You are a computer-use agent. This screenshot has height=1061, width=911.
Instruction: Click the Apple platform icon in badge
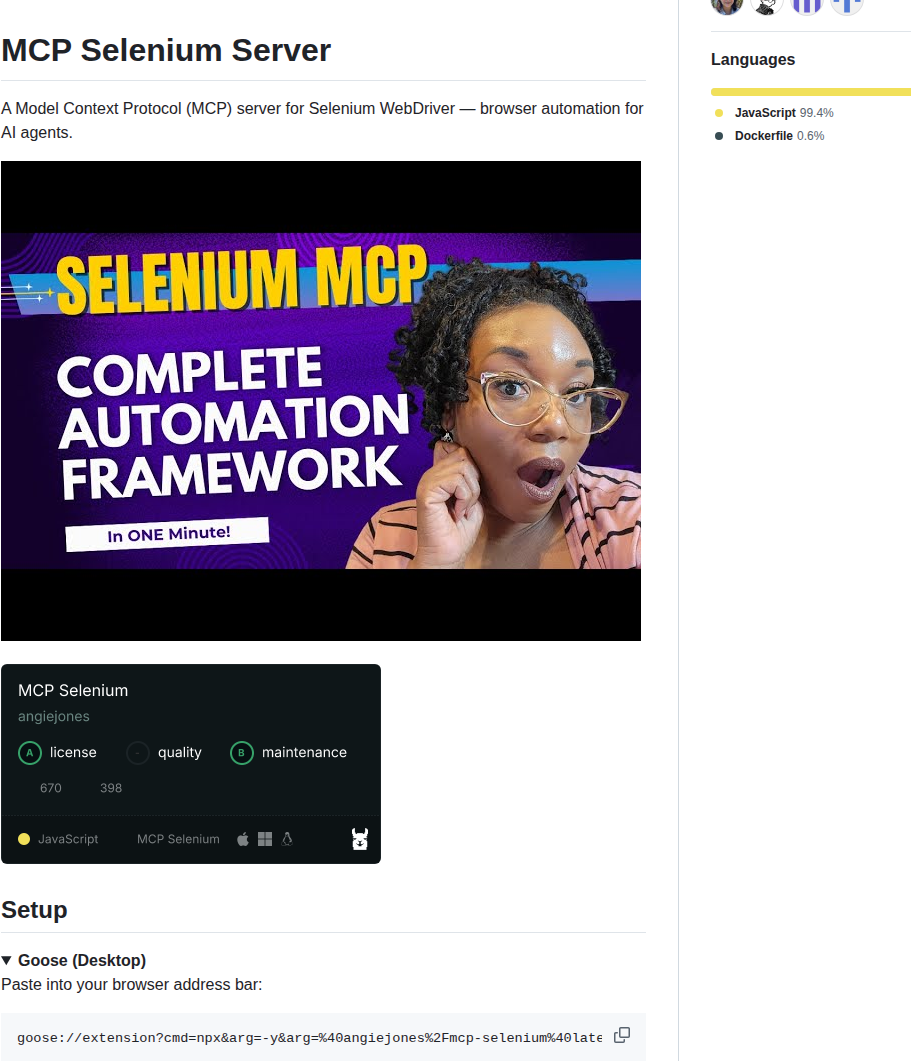click(243, 839)
